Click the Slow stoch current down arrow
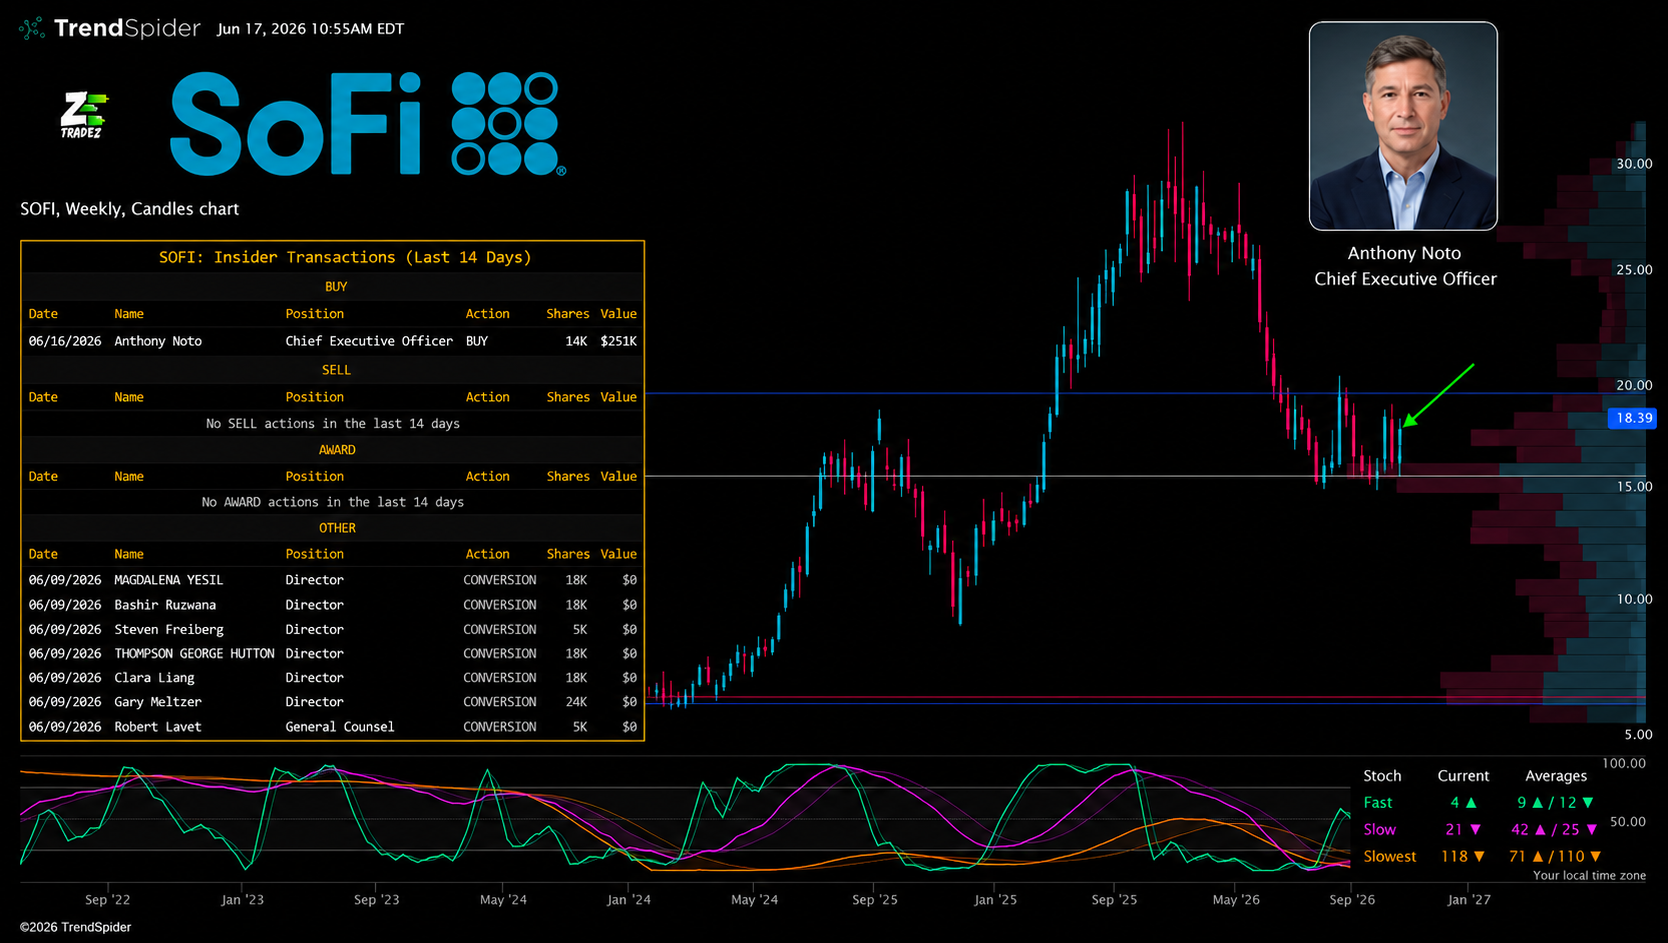Screen dimensions: 1668x943 (1475, 830)
